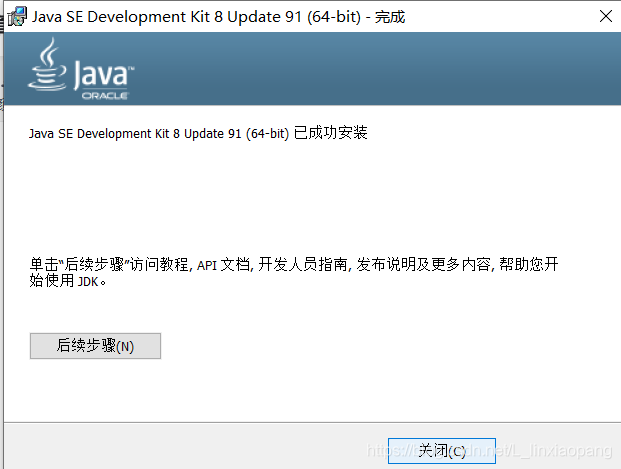This screenshot has height=469, width=621.
Task: Close the installer window with X
Action: pos(606,17)
